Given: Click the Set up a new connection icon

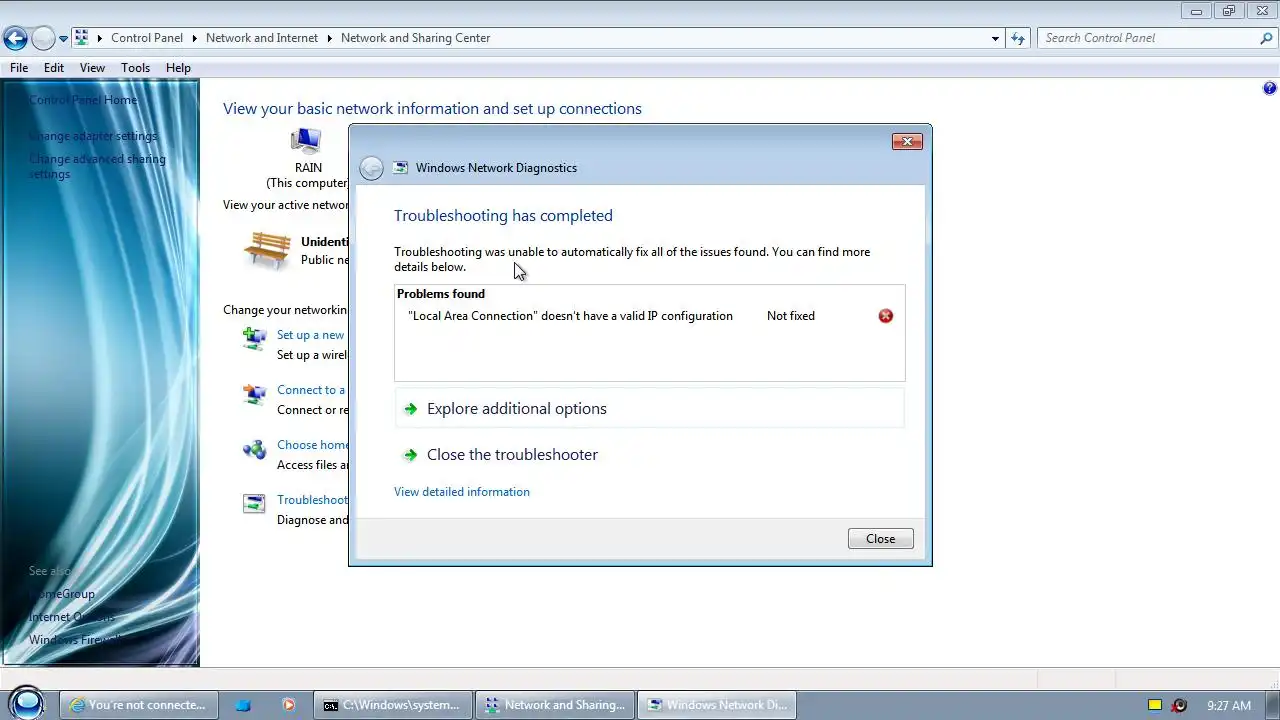Looking at the screenshot, I should coord(255,338).
